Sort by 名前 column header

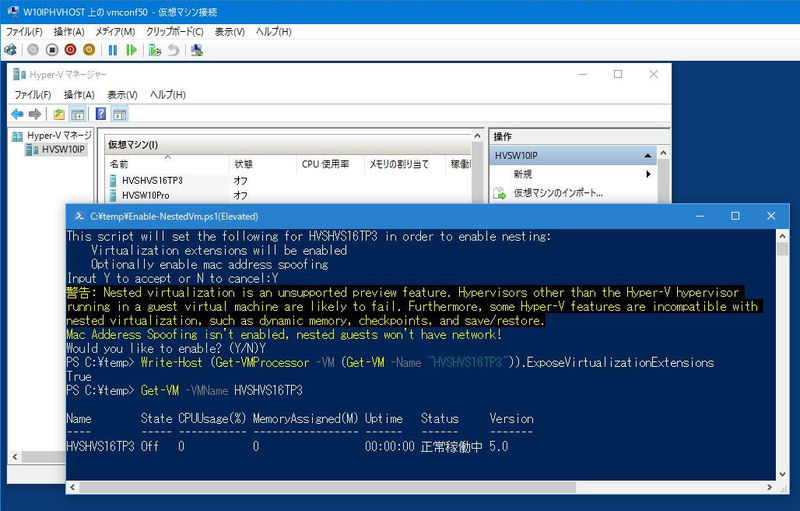[167, 164]
